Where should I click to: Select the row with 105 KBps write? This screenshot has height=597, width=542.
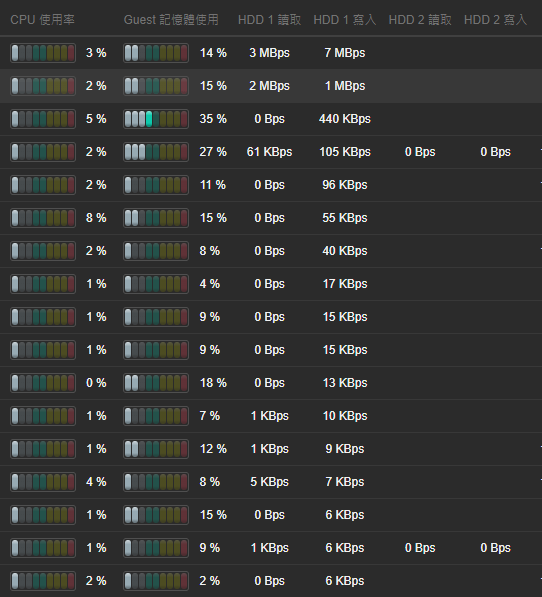click(x=271, y=152)
